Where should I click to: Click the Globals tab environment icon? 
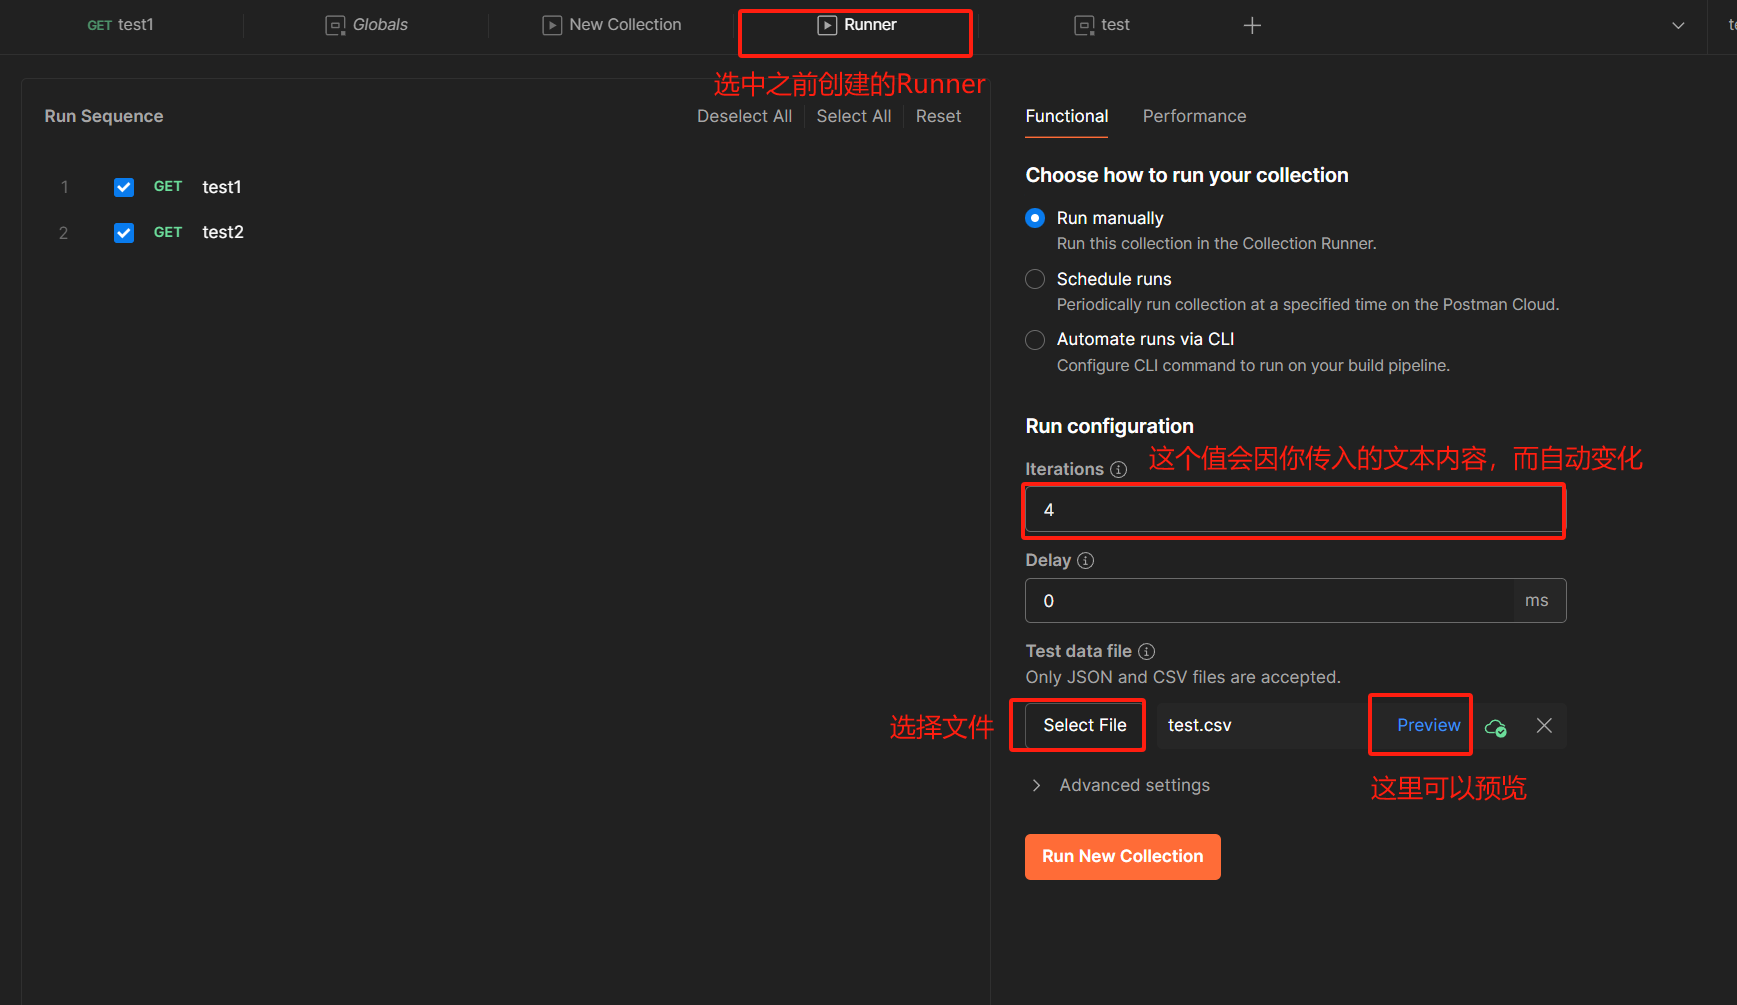click(335, 25)
